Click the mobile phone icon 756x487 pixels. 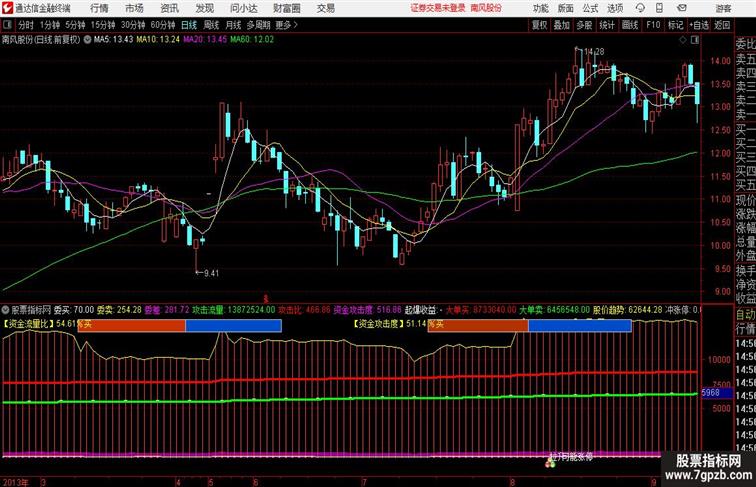(660, 8)
